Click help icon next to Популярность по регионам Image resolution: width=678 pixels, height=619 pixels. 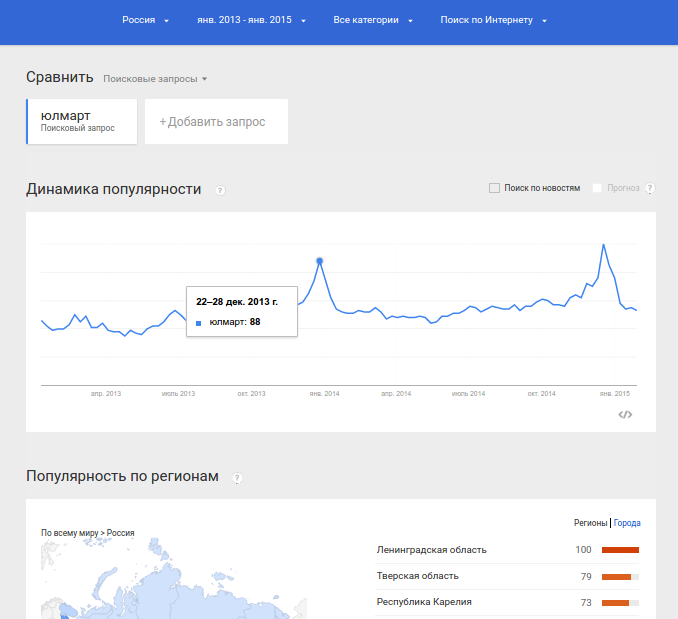[x=237, y=478]
